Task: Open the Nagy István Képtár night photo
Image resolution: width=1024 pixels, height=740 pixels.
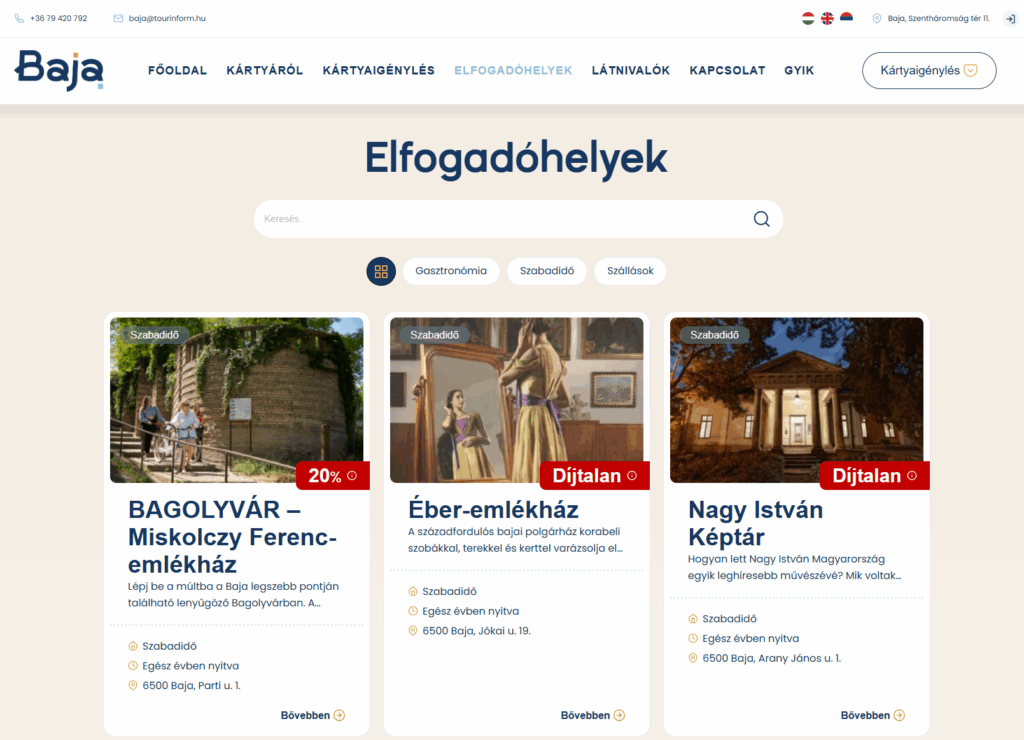Action: [x=797, y=400]
